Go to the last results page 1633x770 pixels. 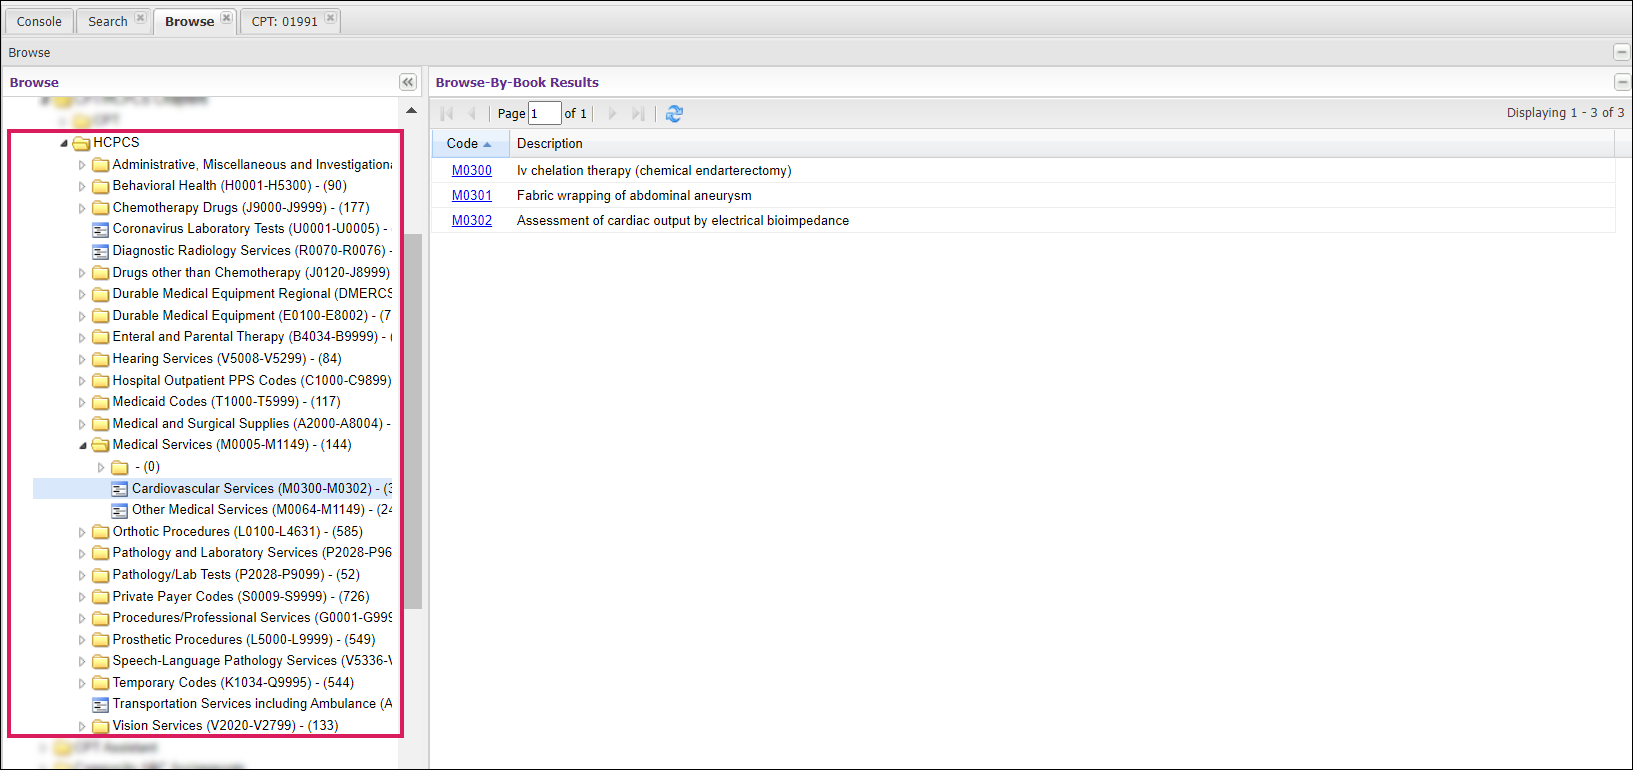point(638,114)
